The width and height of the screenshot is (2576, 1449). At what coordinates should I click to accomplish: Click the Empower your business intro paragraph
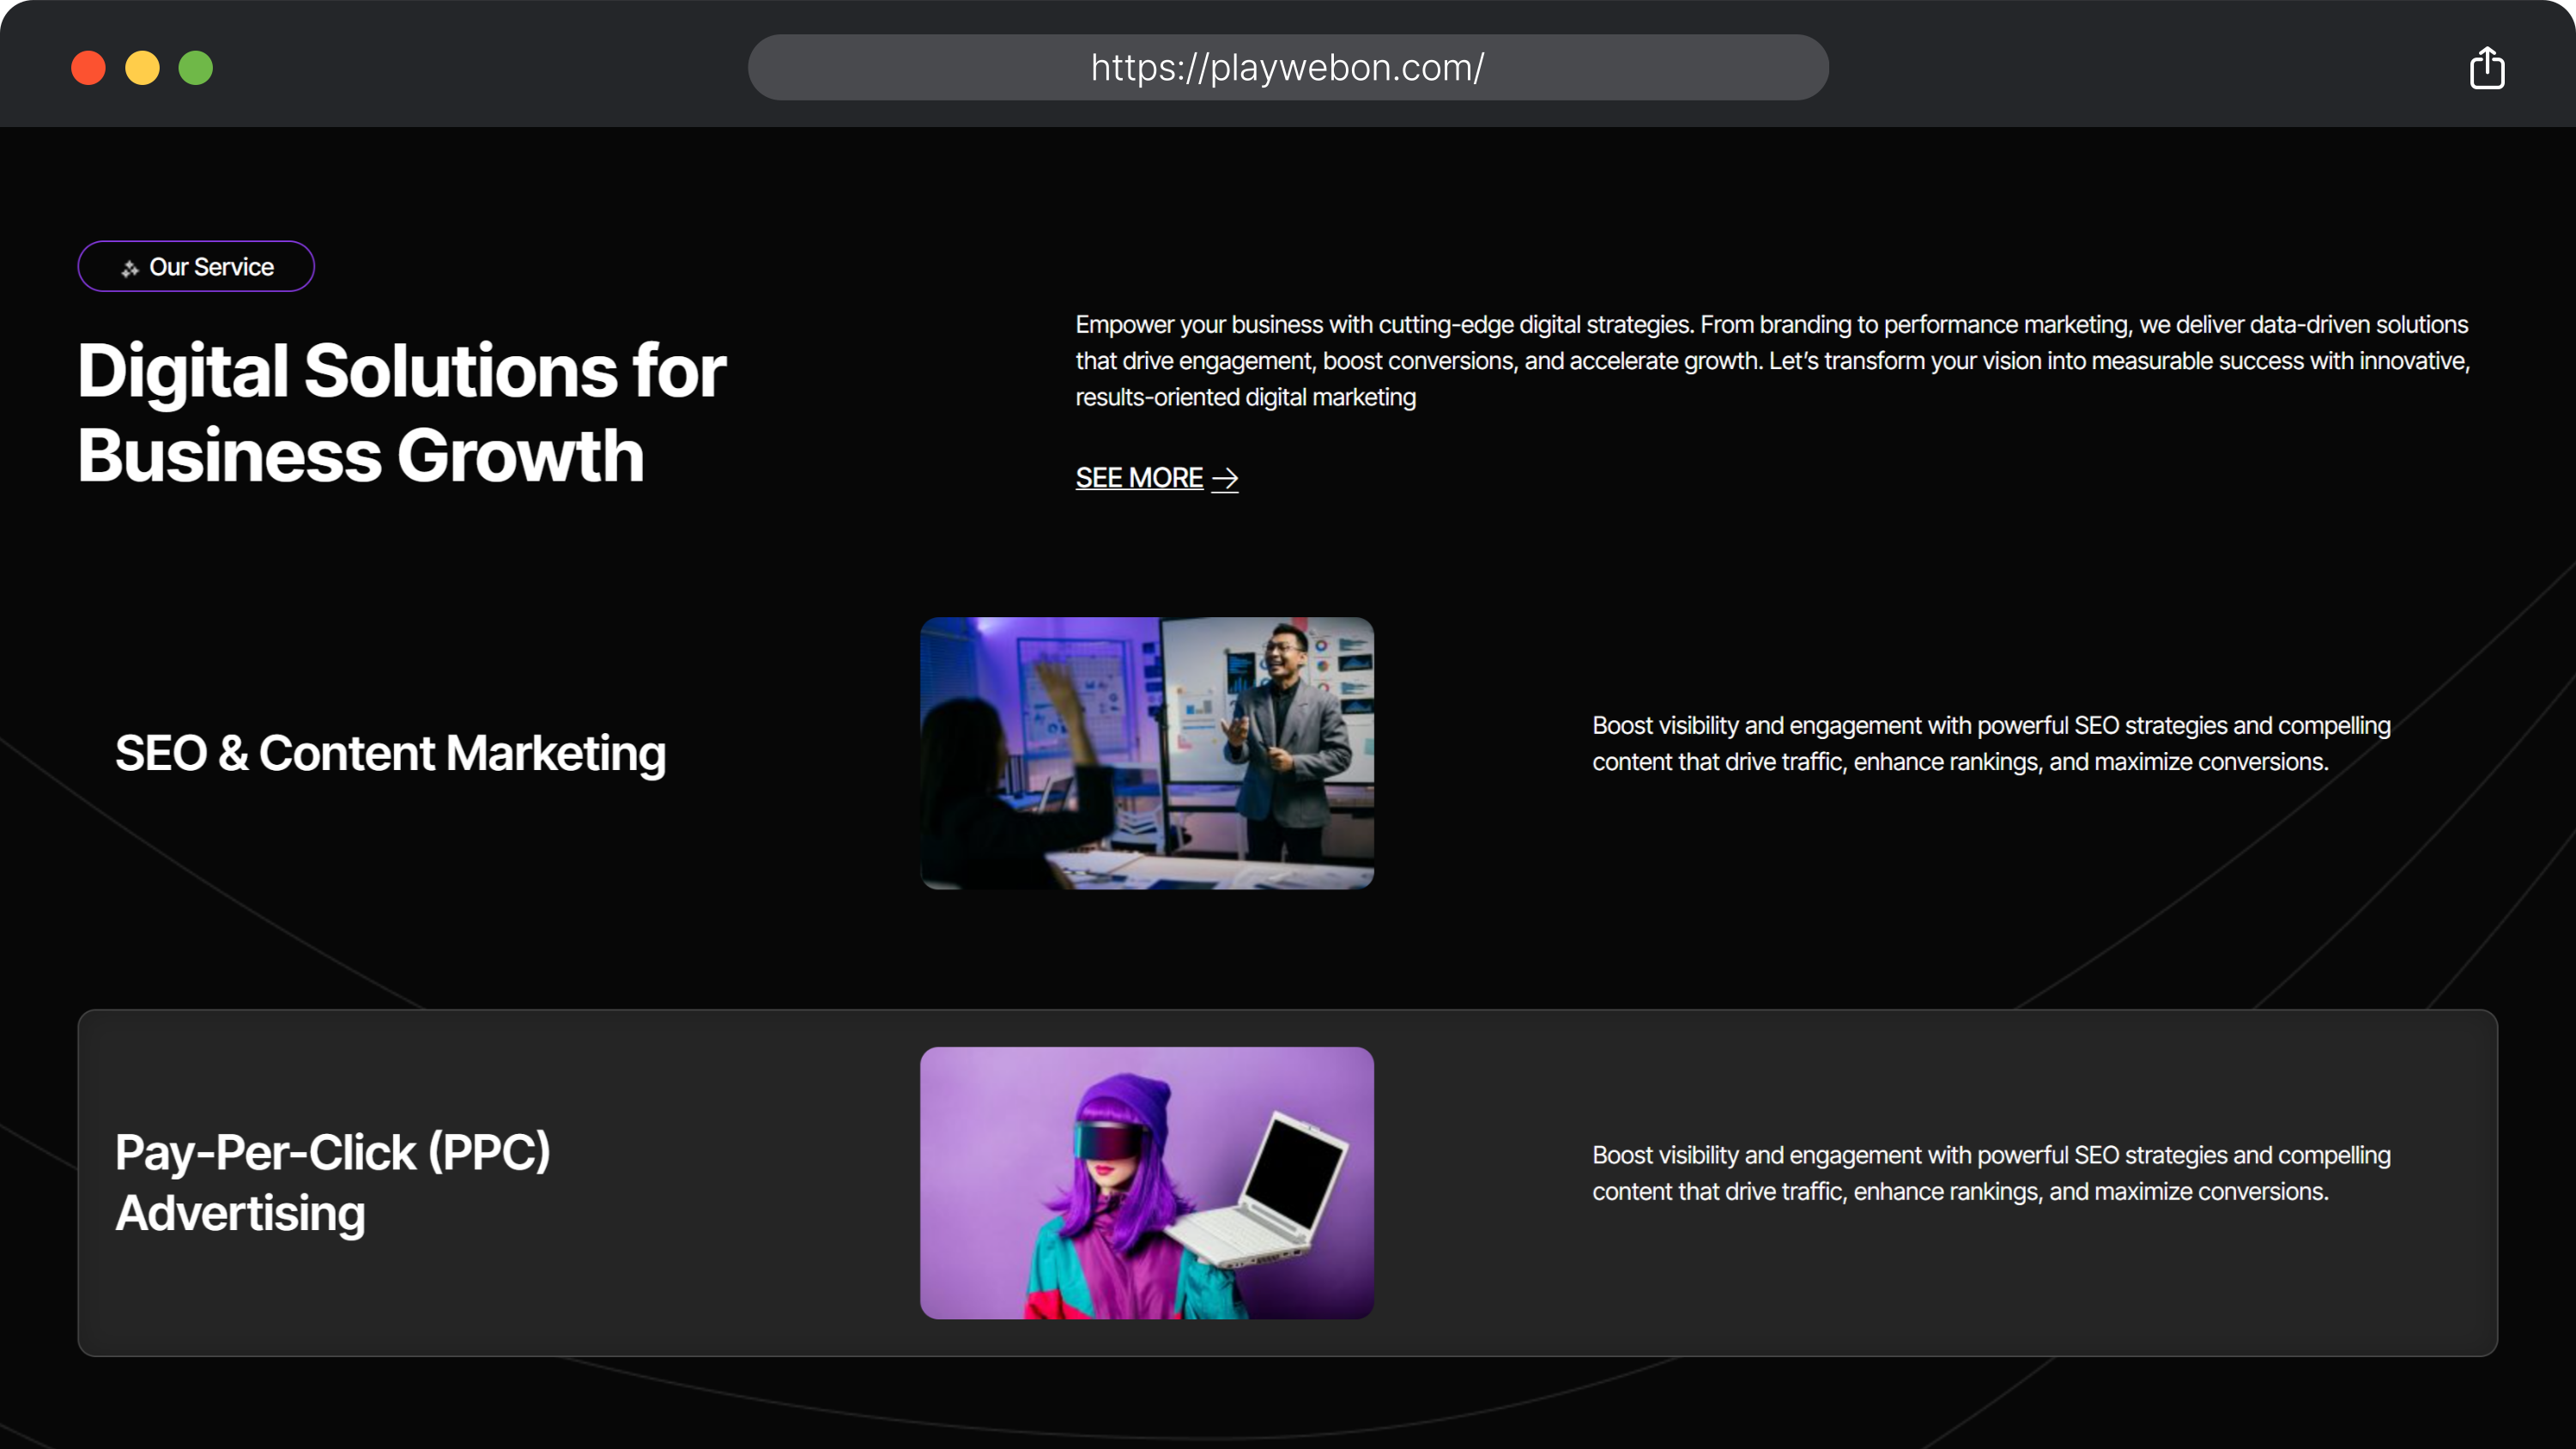click(x=1772, y=360)
